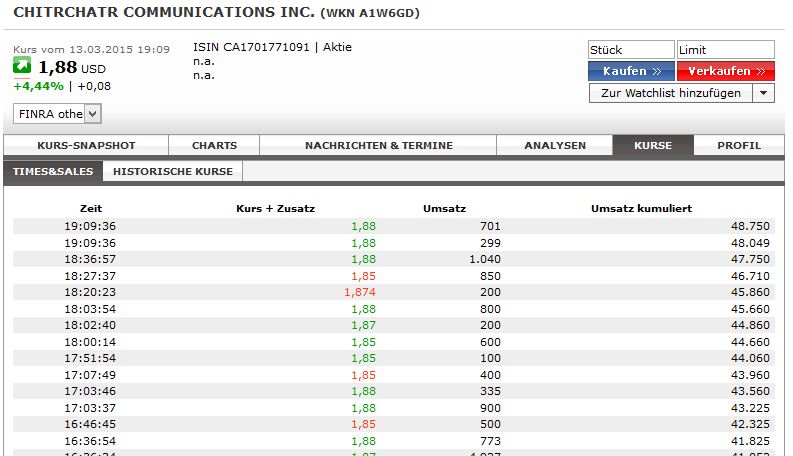Viewport: 793px width, 456px height.
Task: Click the Zeit column header
Action: (90, 208)
